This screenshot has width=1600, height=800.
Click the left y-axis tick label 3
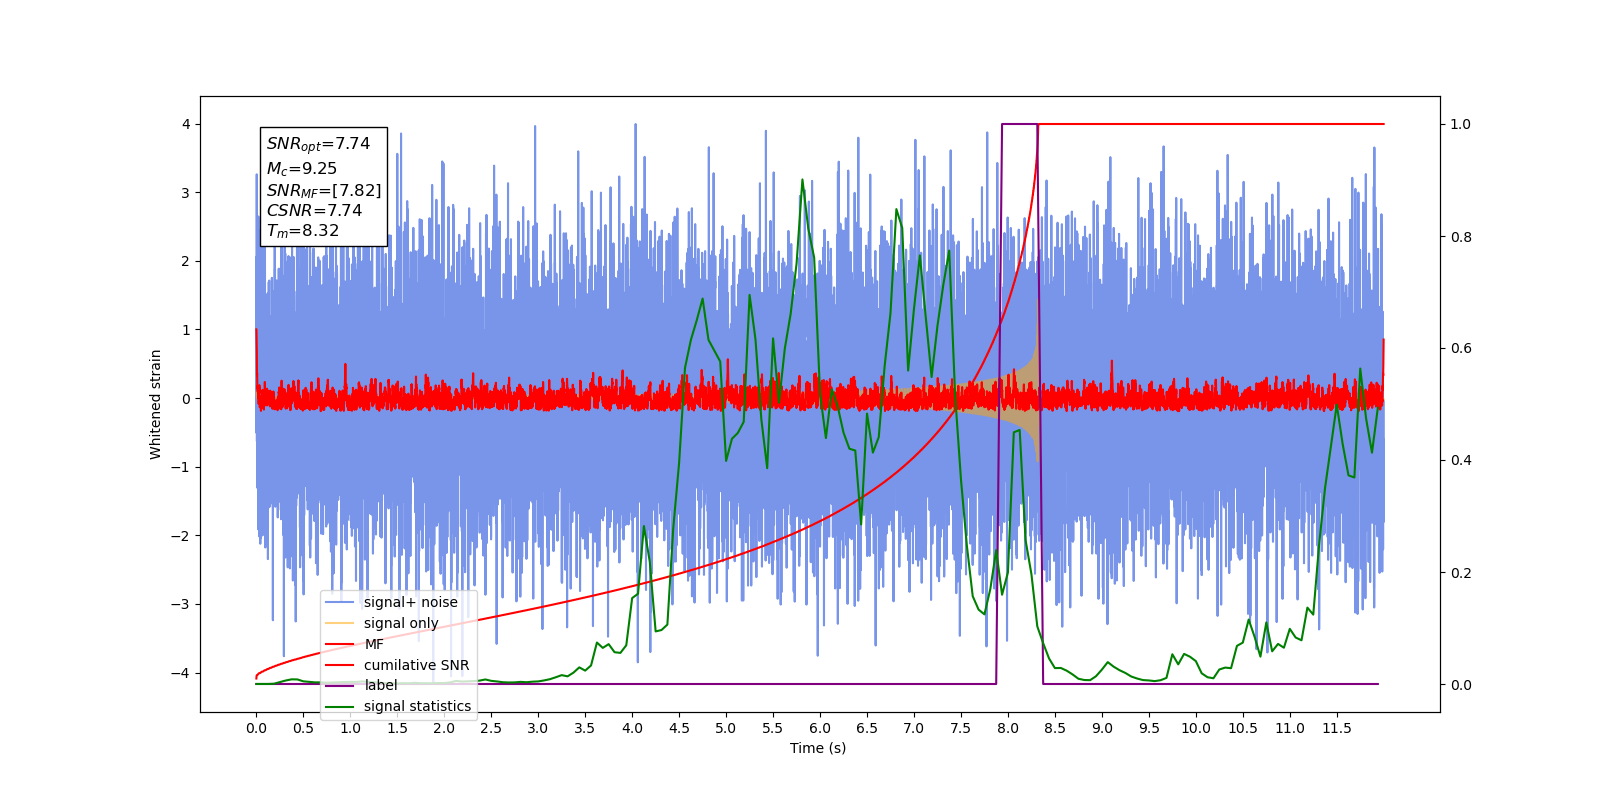coord(186,193)
